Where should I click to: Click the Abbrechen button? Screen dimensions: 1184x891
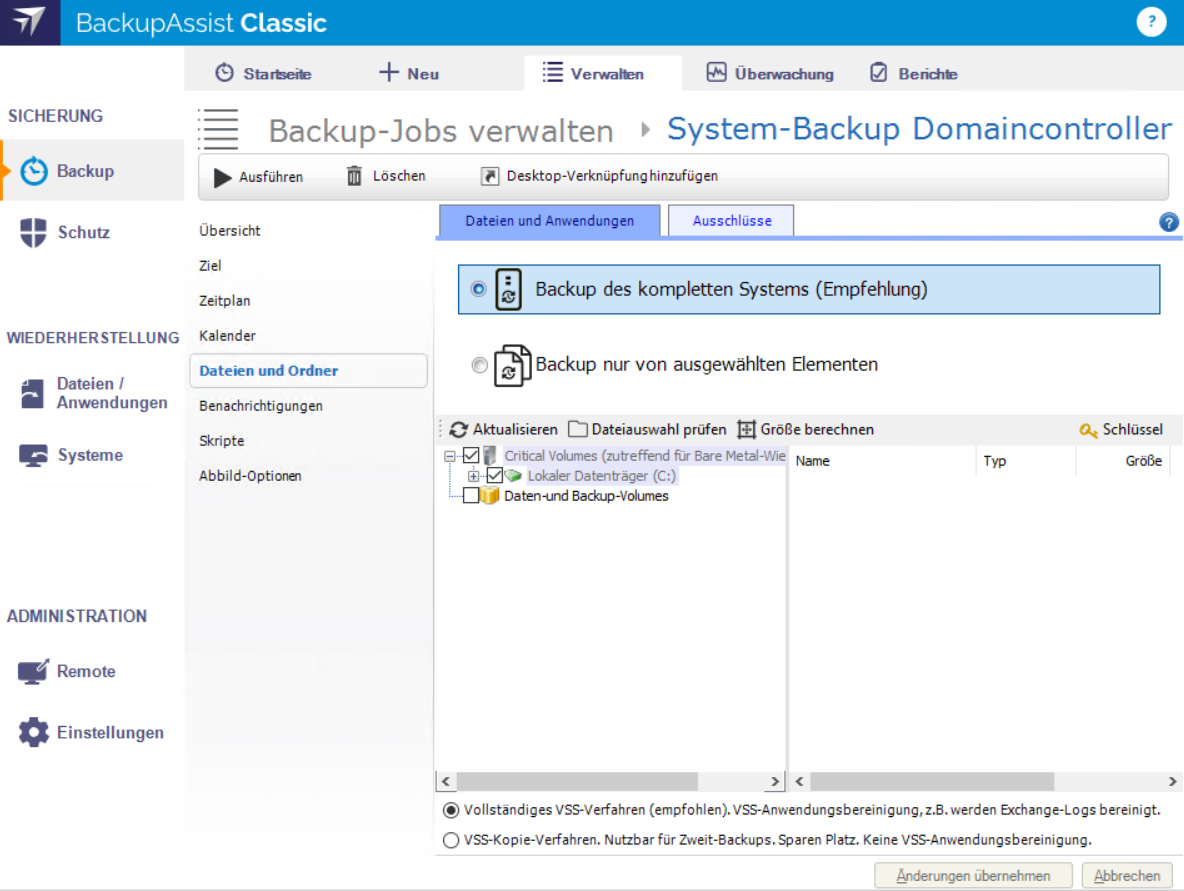[1126, 875]
